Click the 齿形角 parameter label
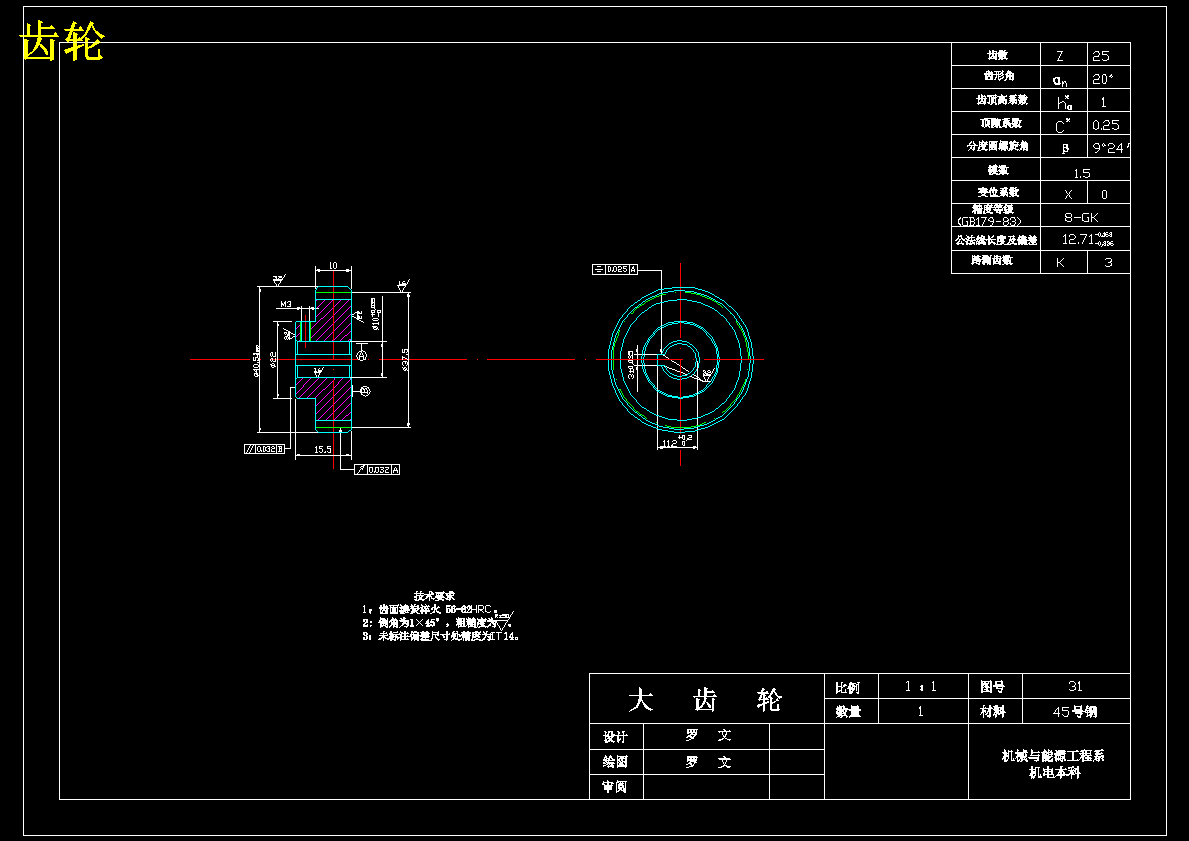The image size is (1189, 841). tap(999, 76)
